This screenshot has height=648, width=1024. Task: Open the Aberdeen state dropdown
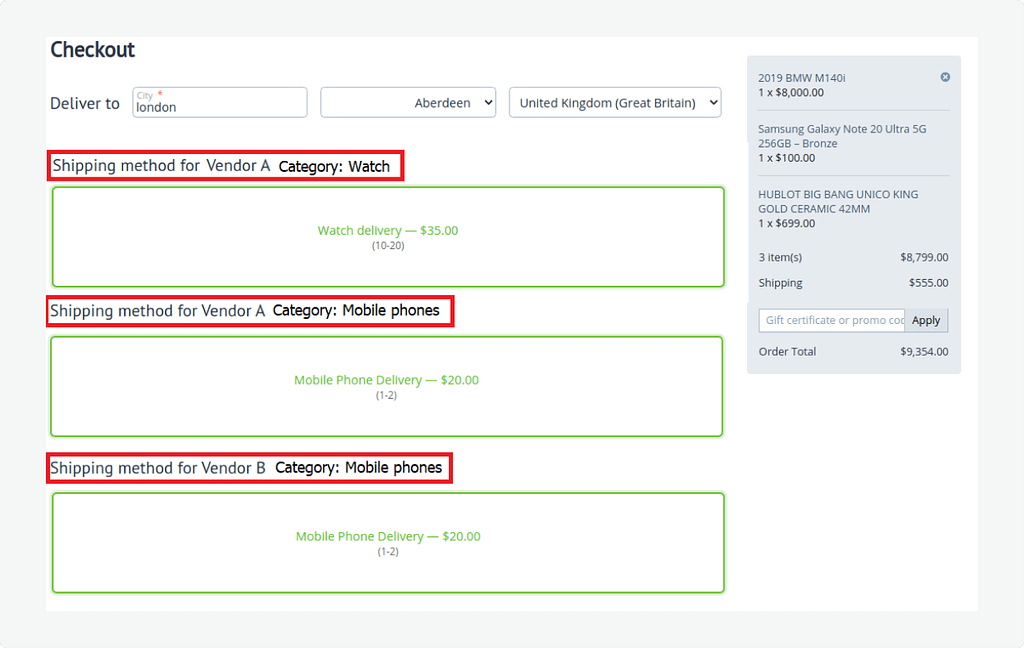click(408, 103)
